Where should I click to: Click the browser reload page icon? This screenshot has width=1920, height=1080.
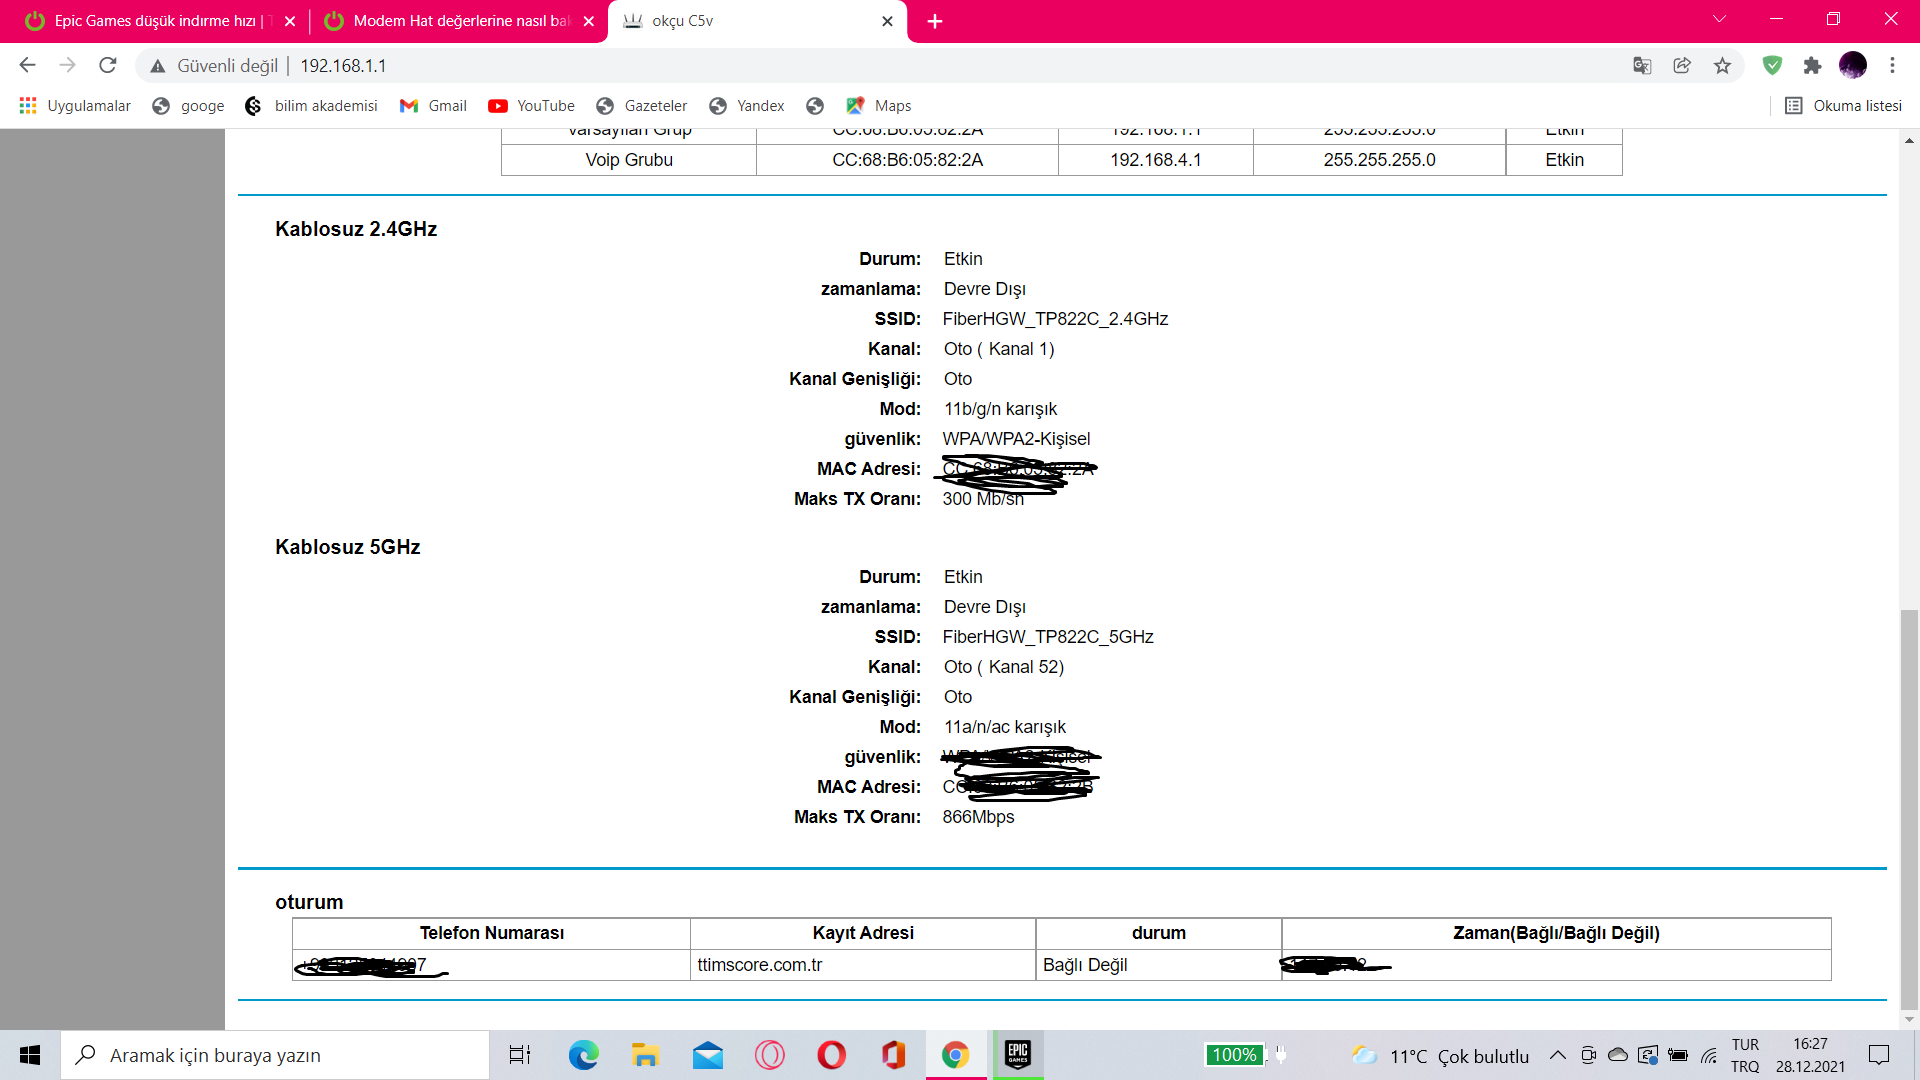(x=108, y=66)
